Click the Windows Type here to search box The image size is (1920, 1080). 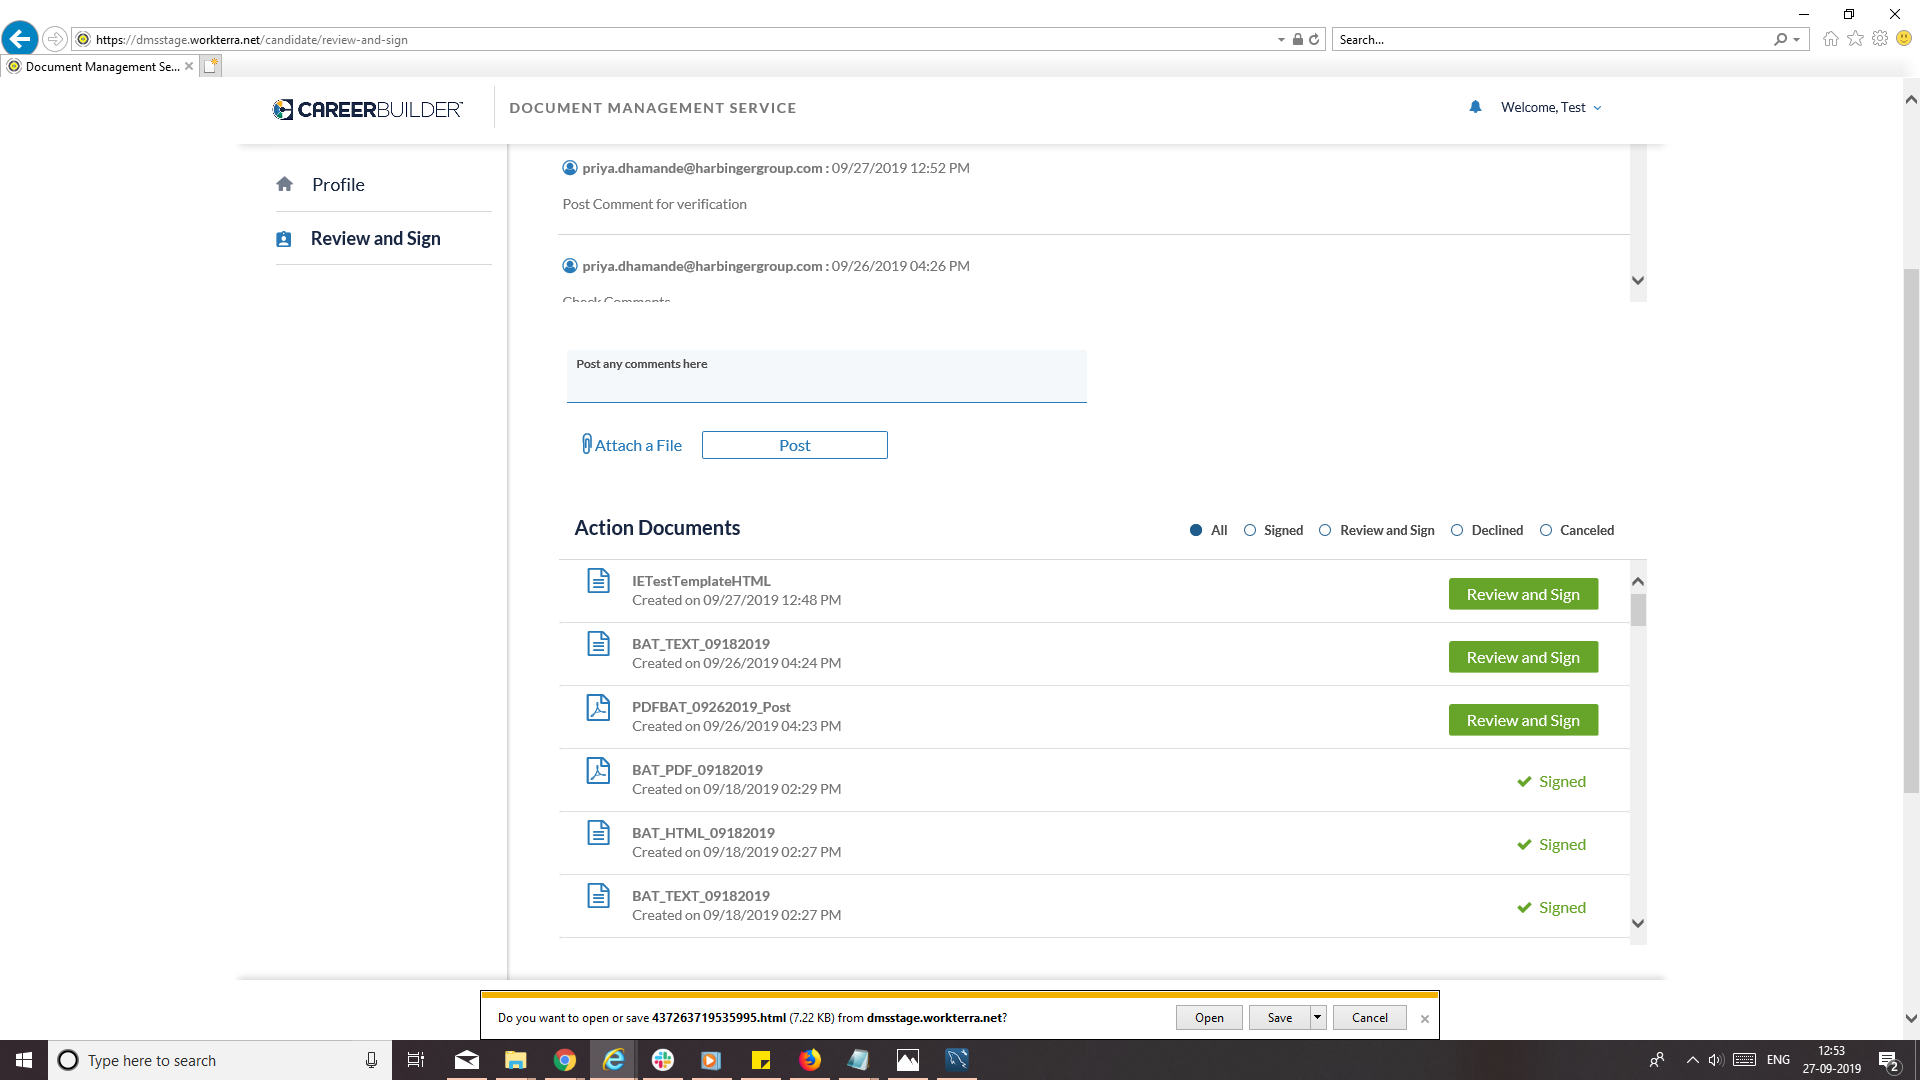pos(220,1060)
